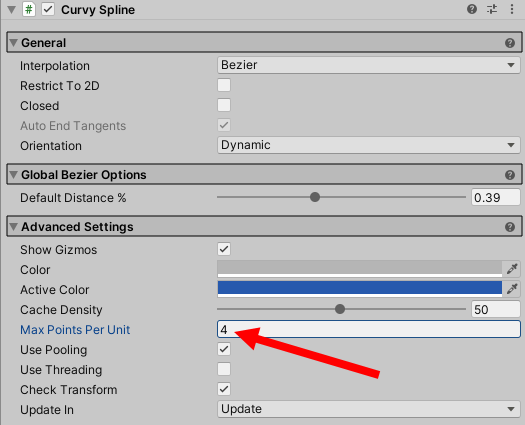Click the Curvy Spline script icon
Screen dimensions: 525x425
(29, 9)
